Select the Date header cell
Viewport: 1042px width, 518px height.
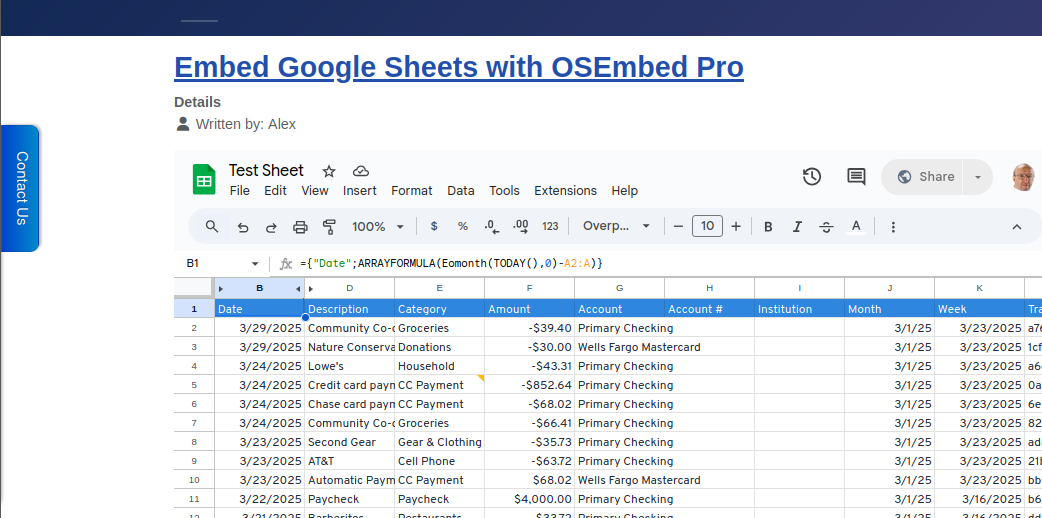pyautogui.click(x=259, y=309)
